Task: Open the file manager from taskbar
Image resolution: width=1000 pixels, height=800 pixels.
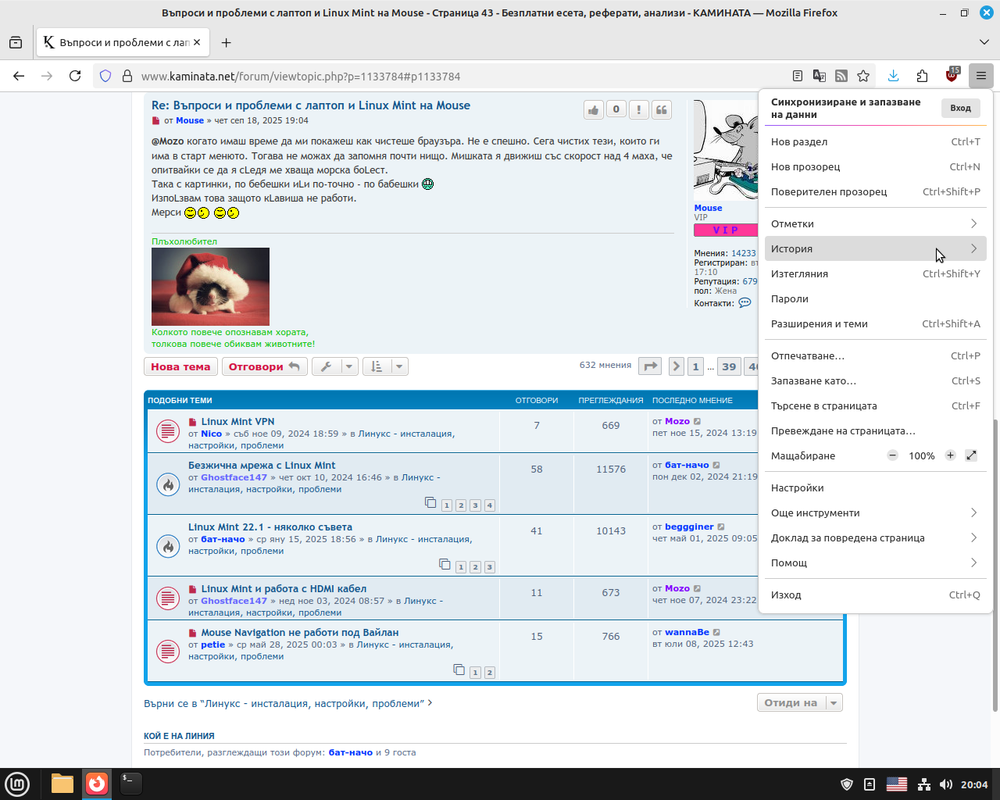Action: pyautogui.click(x=62, y=784)
